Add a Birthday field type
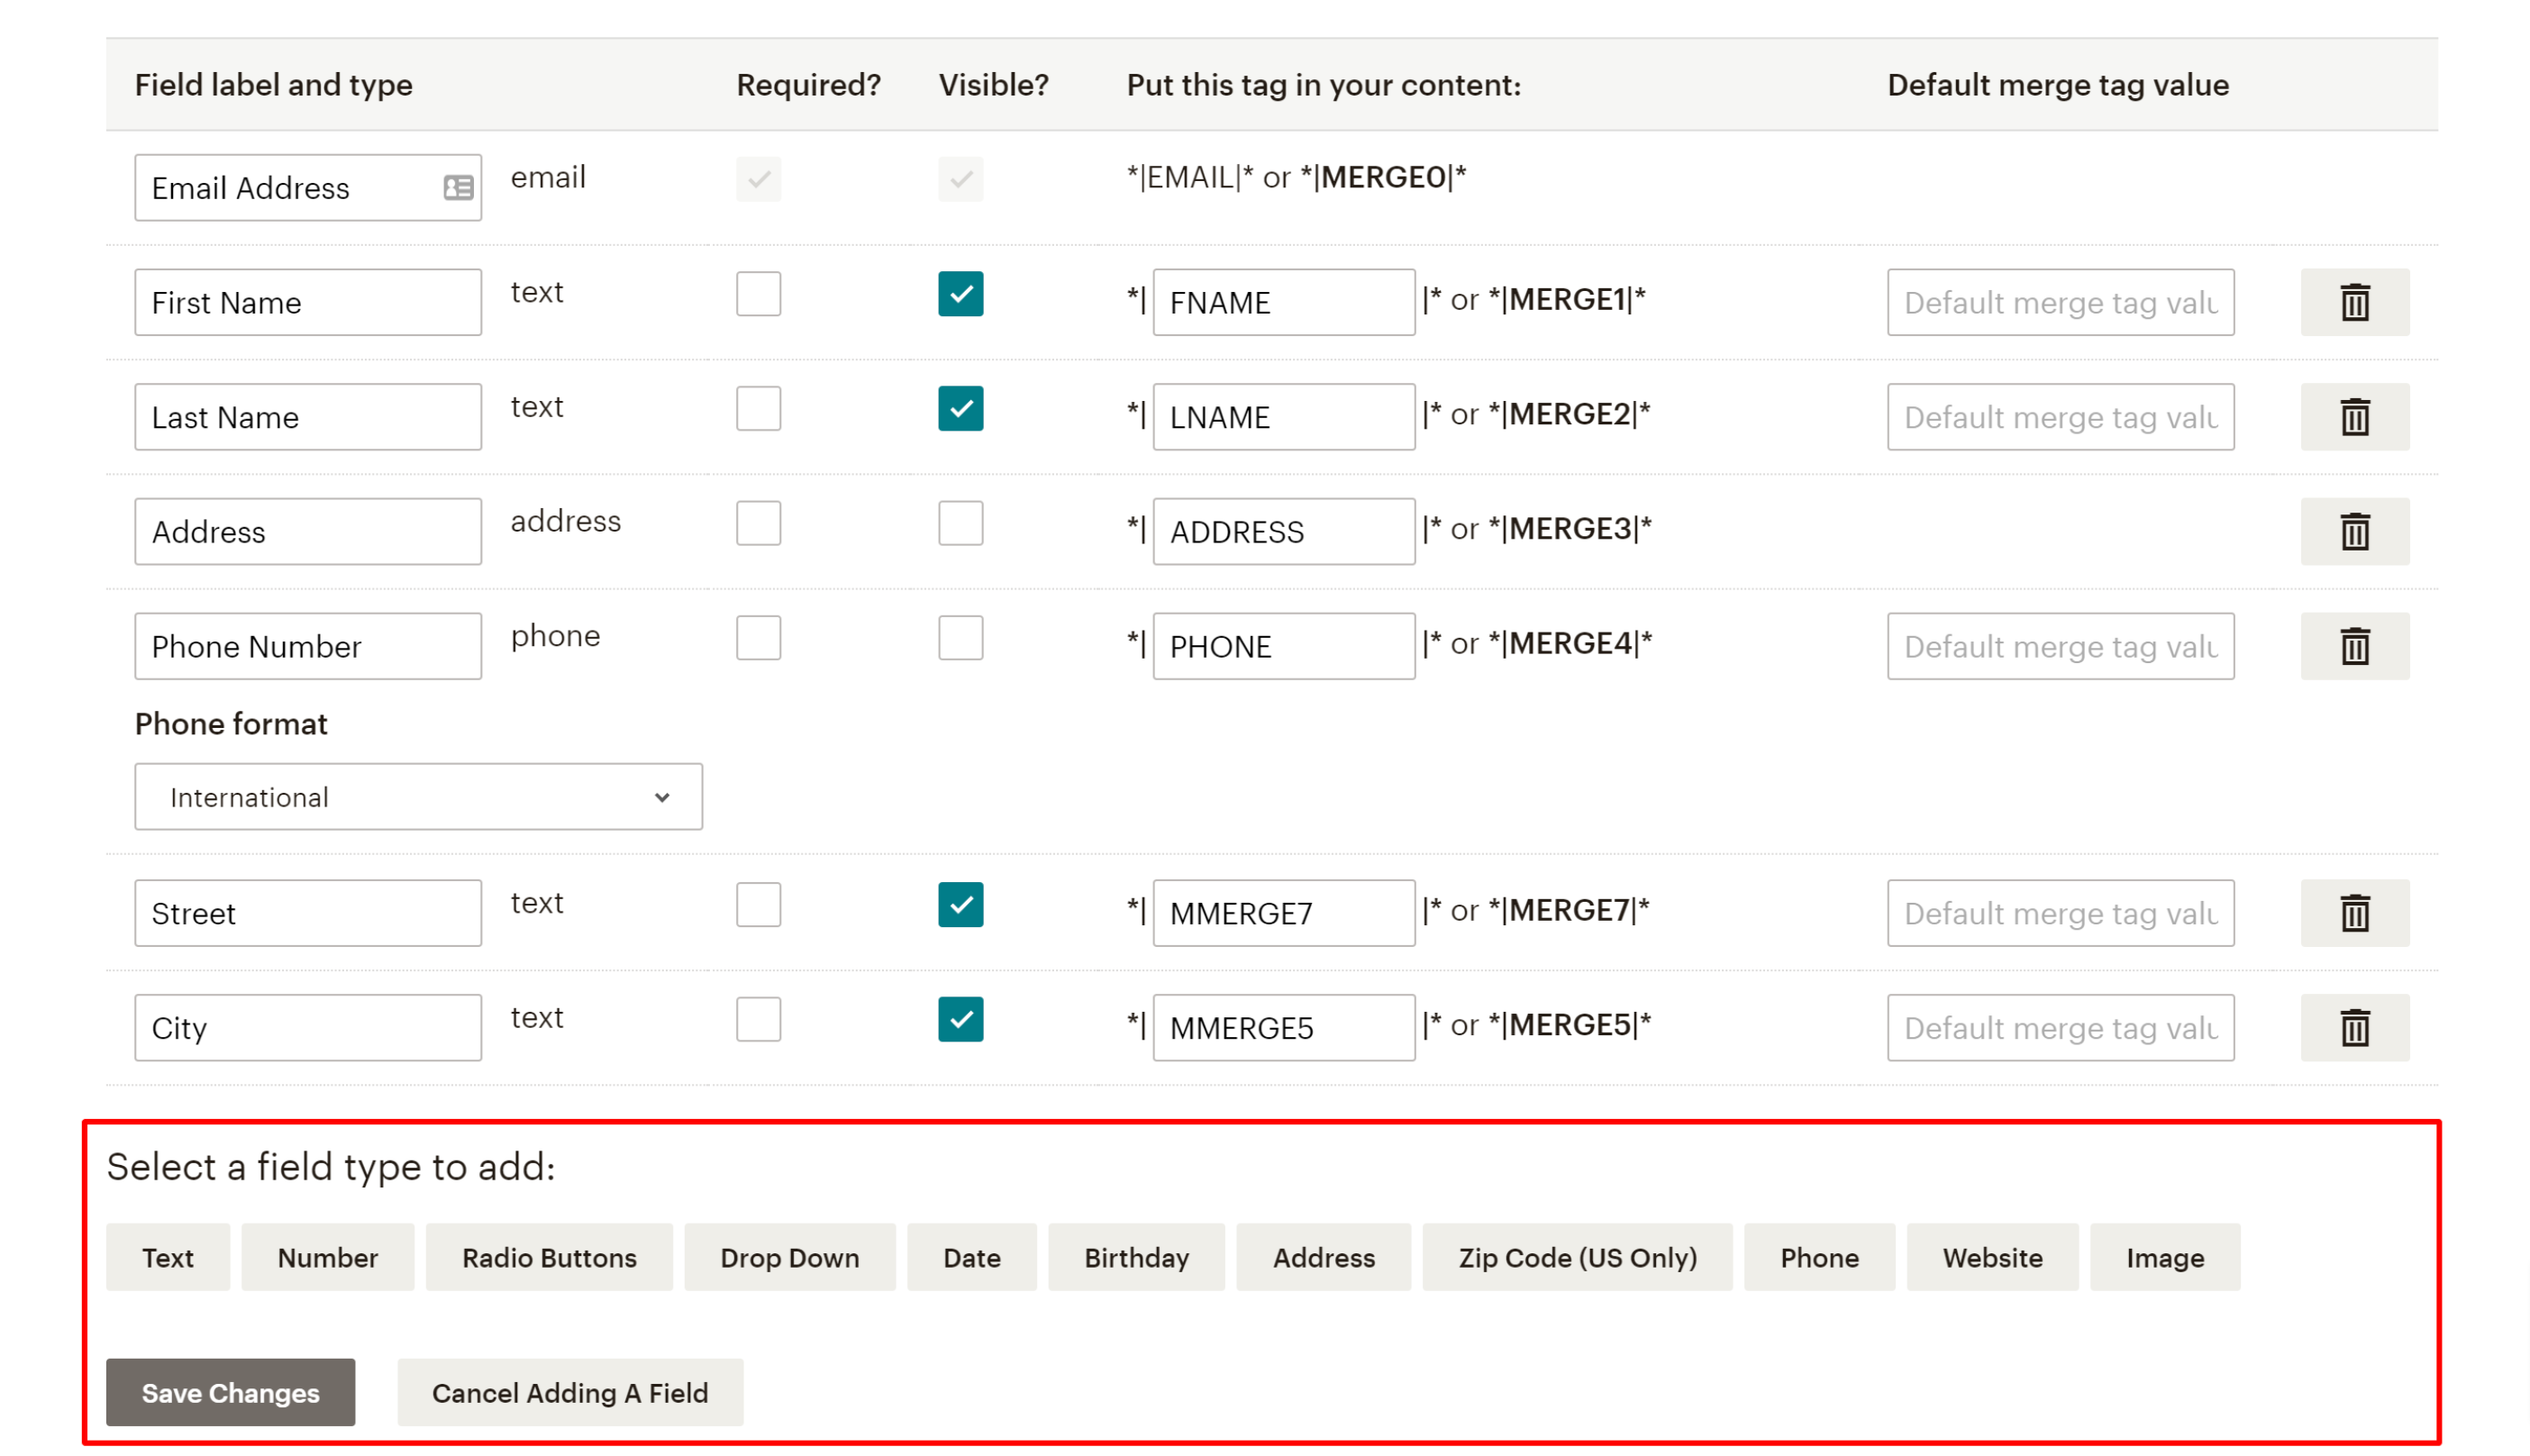Image resolution: width=2530 pixels, height=1456 pixels. (x=1136, y=1257)
